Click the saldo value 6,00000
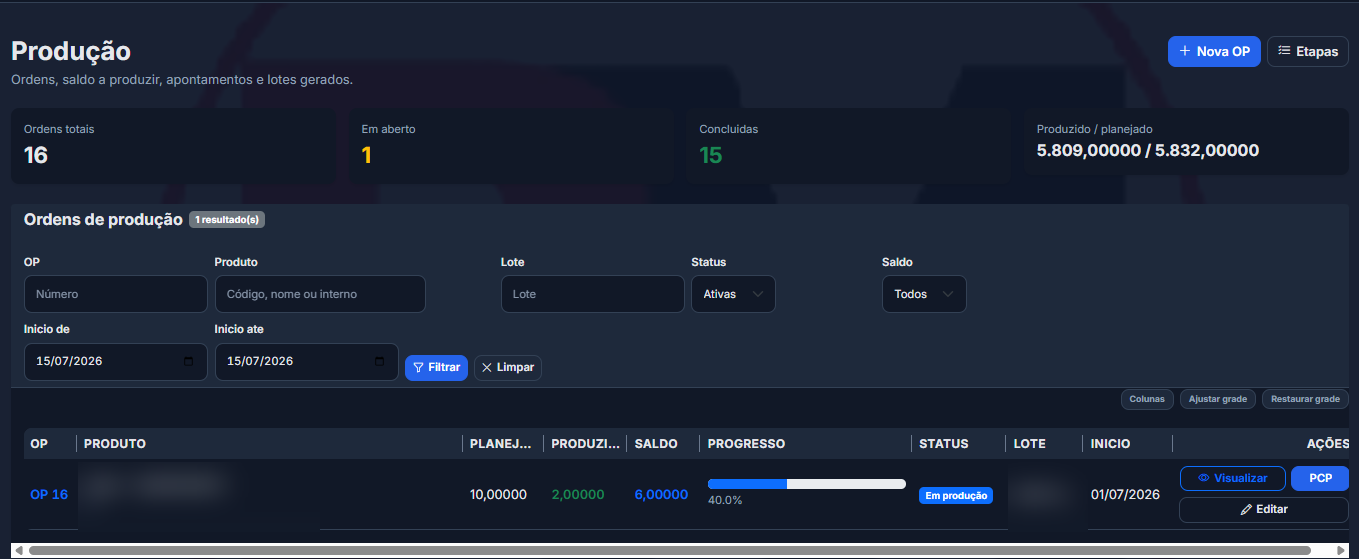 (x=661, y=494)
